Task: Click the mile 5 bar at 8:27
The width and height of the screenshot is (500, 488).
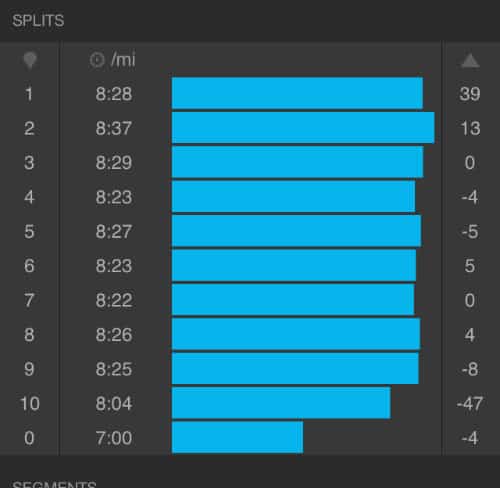Action: pos(296,231)
